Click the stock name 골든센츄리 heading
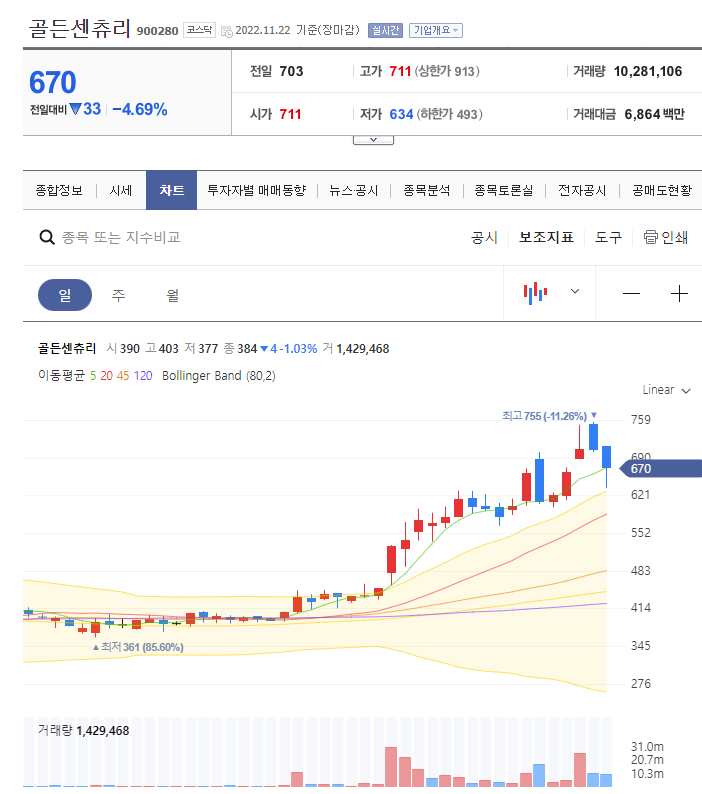This screenshot has height=794, width=702. [80, 28]
